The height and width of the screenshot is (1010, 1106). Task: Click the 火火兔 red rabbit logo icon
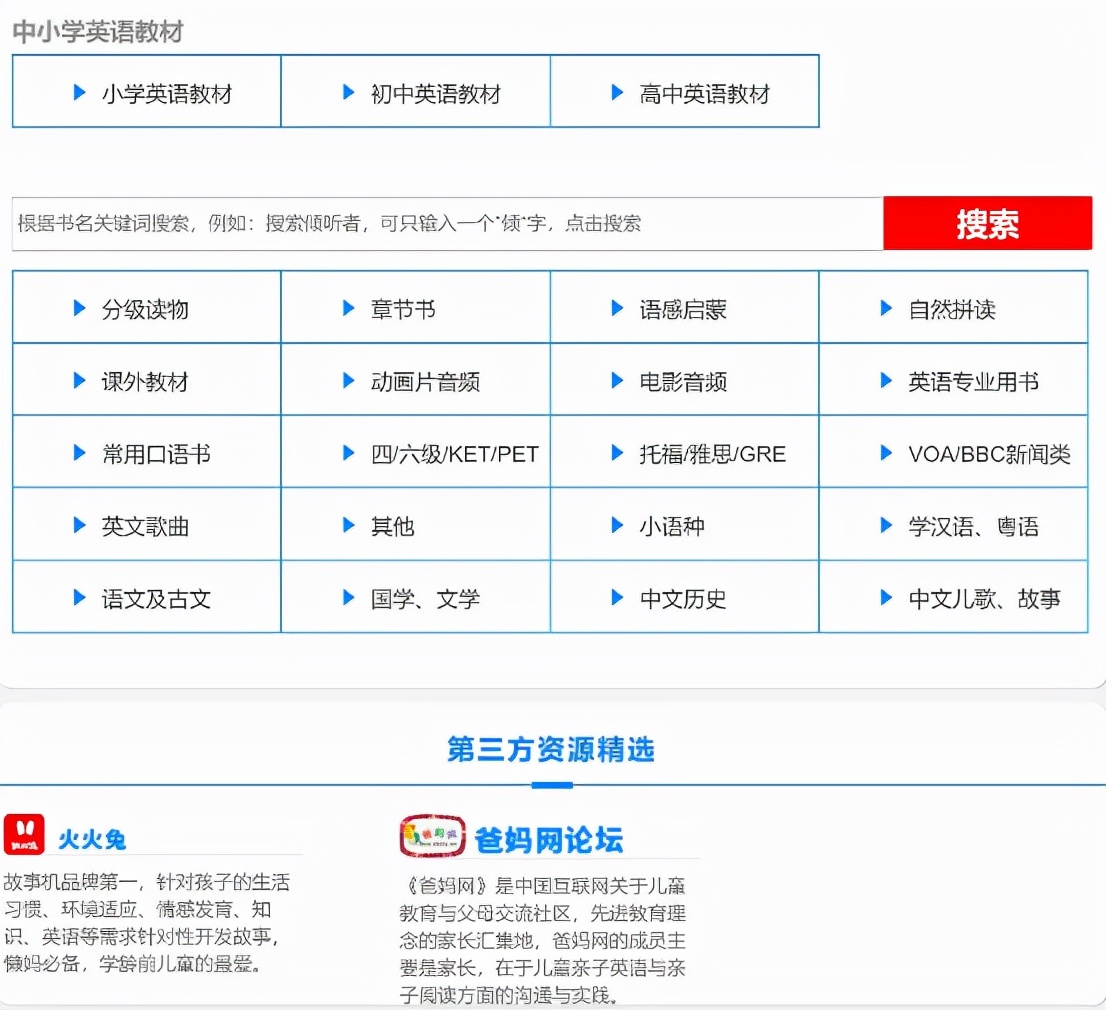[24, 834]
